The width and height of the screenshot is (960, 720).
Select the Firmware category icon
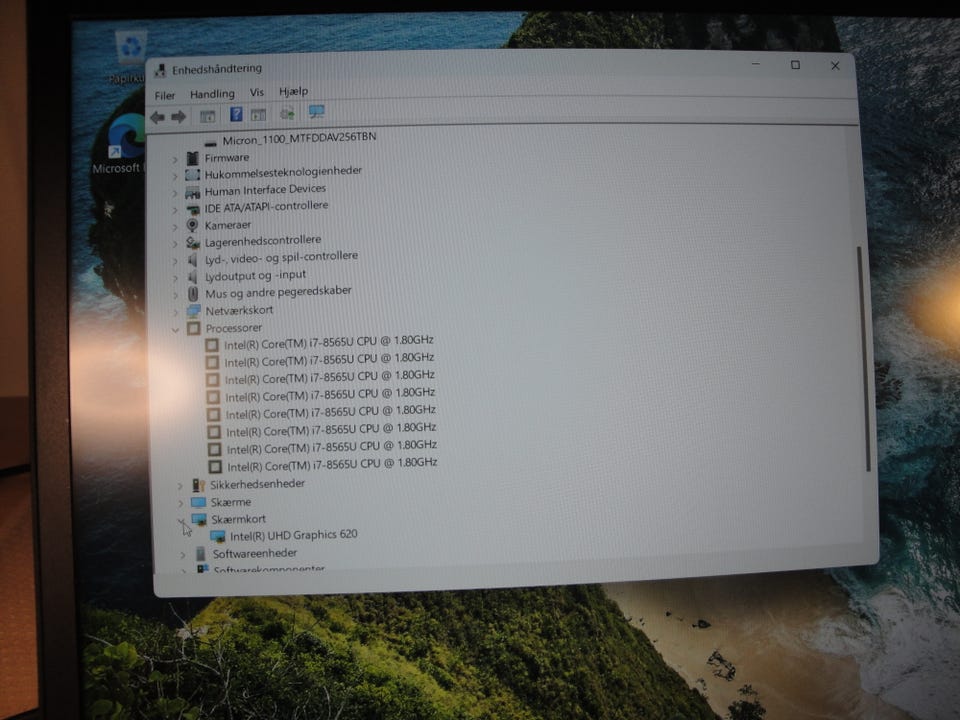coord(192,159)
